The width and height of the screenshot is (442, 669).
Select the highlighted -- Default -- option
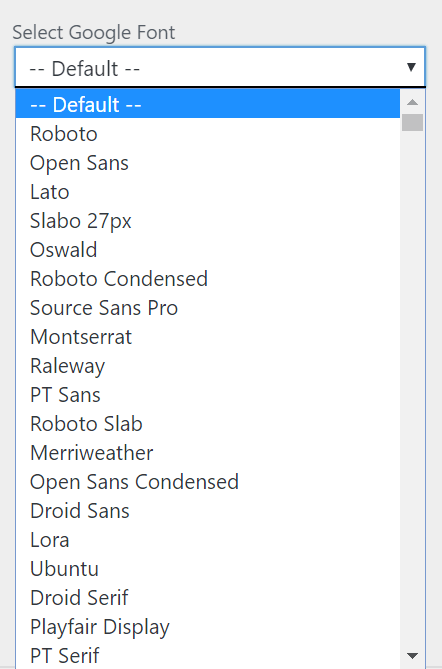tap(208, 104)
